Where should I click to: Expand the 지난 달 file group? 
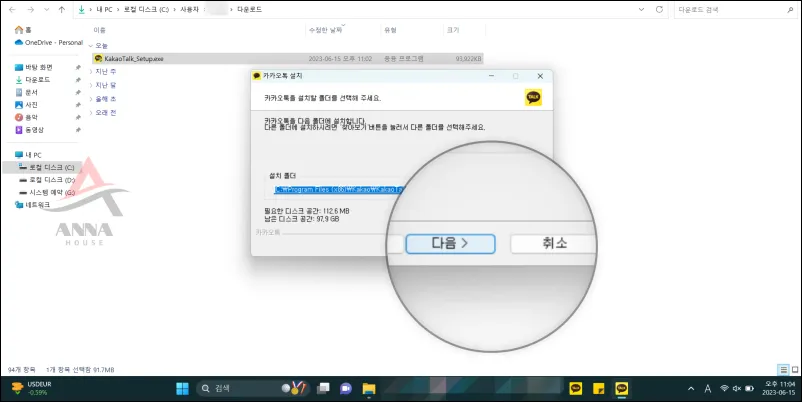[x=91, y=85]
